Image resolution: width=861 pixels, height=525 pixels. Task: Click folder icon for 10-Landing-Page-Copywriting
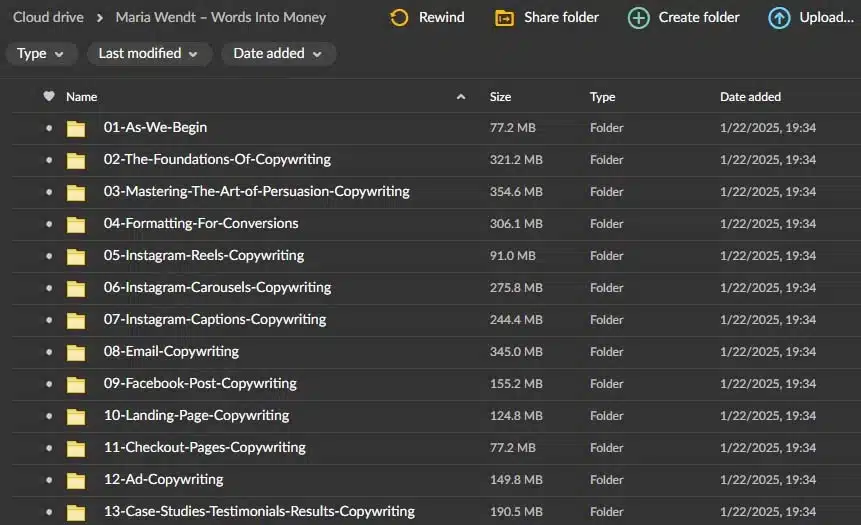76,416
